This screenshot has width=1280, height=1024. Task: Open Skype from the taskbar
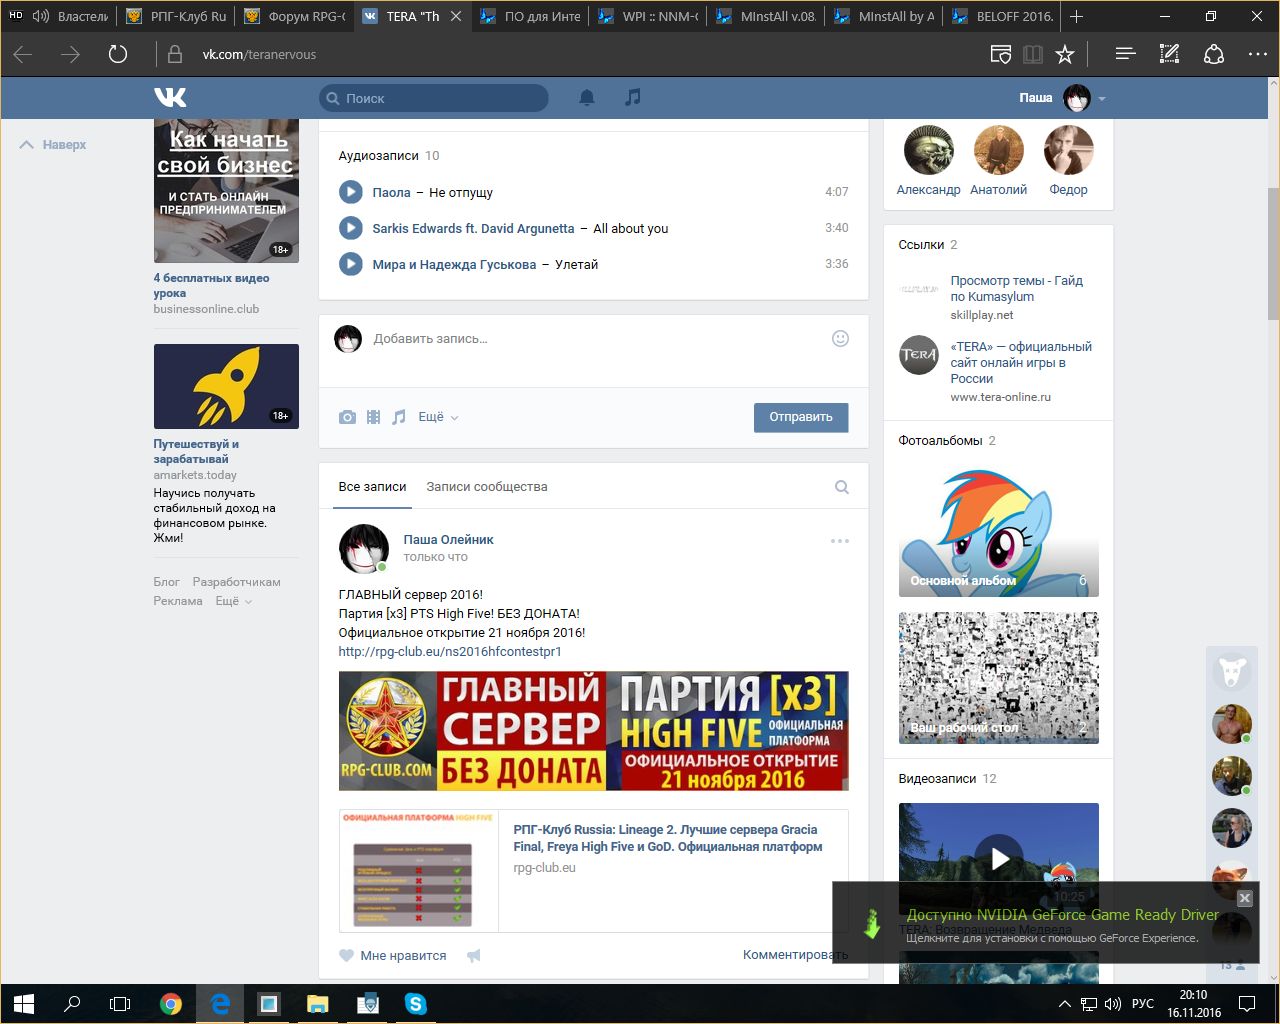click(415, 1003)
